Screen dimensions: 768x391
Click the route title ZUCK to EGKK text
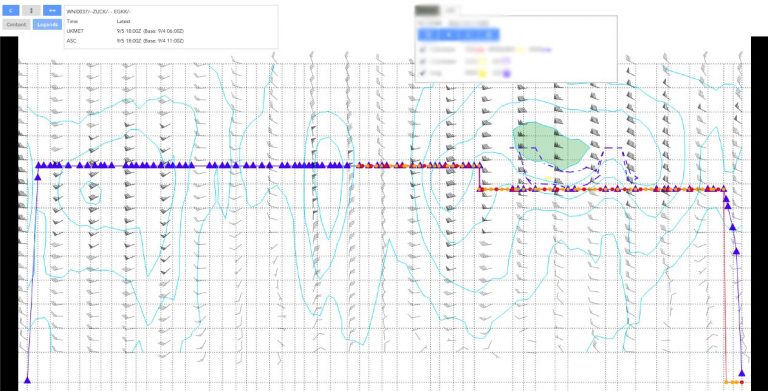point(98,11)
